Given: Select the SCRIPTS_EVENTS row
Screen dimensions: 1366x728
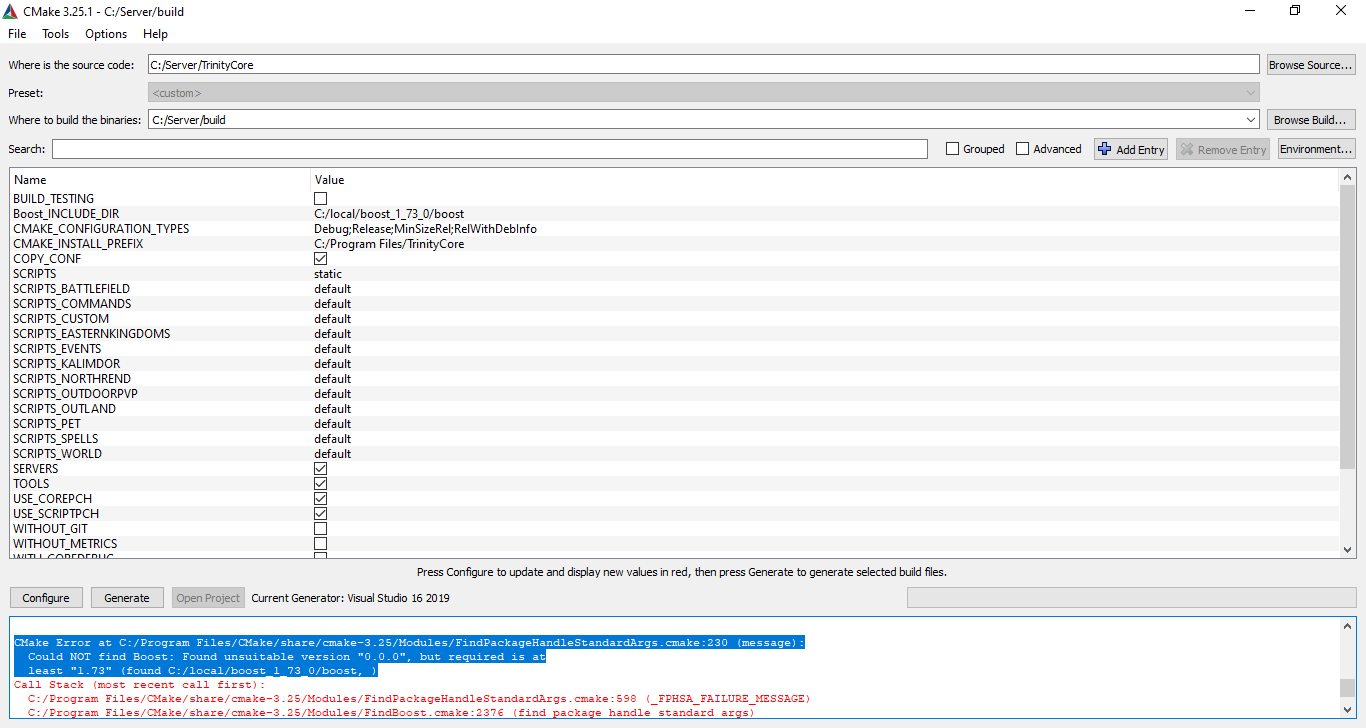Looking at the screenshot, I should click(x=675, y=349).
